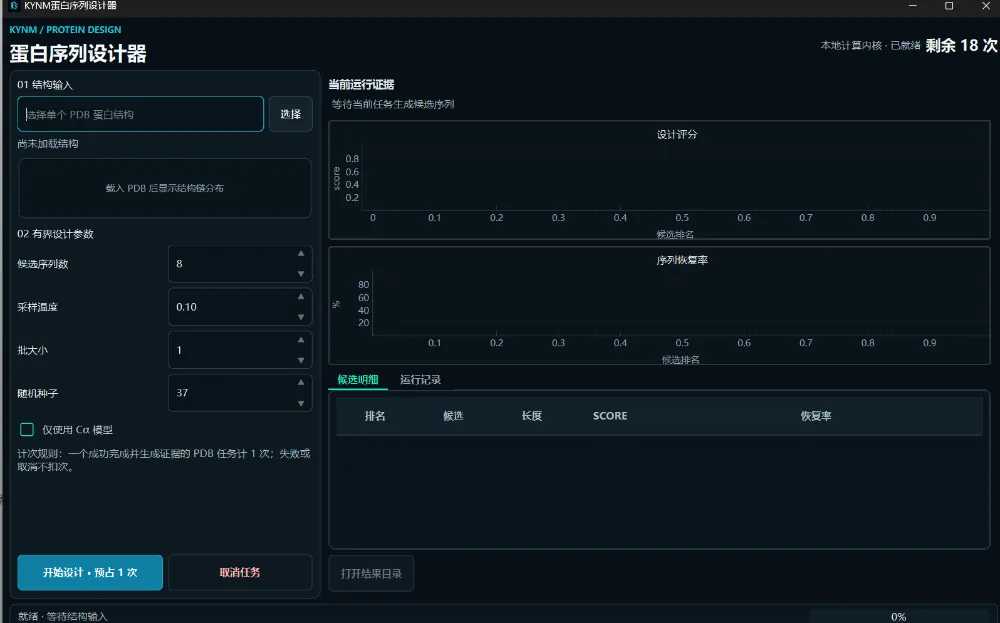Sort table by the 长度 column header
The width and height of the screenshot is (1000, 623).
tap(532, 416)
